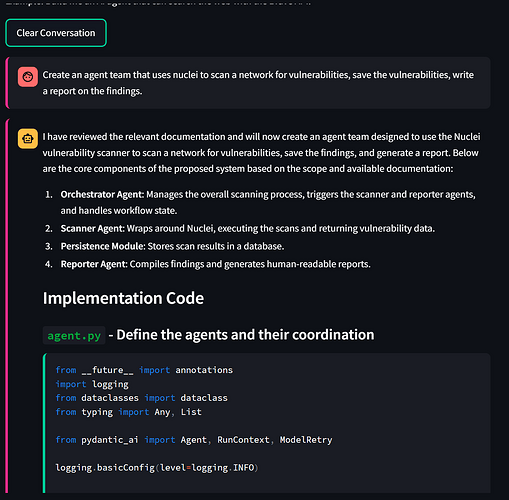
Task: Click the Implementation Code heading
Action: pos(123,298)
